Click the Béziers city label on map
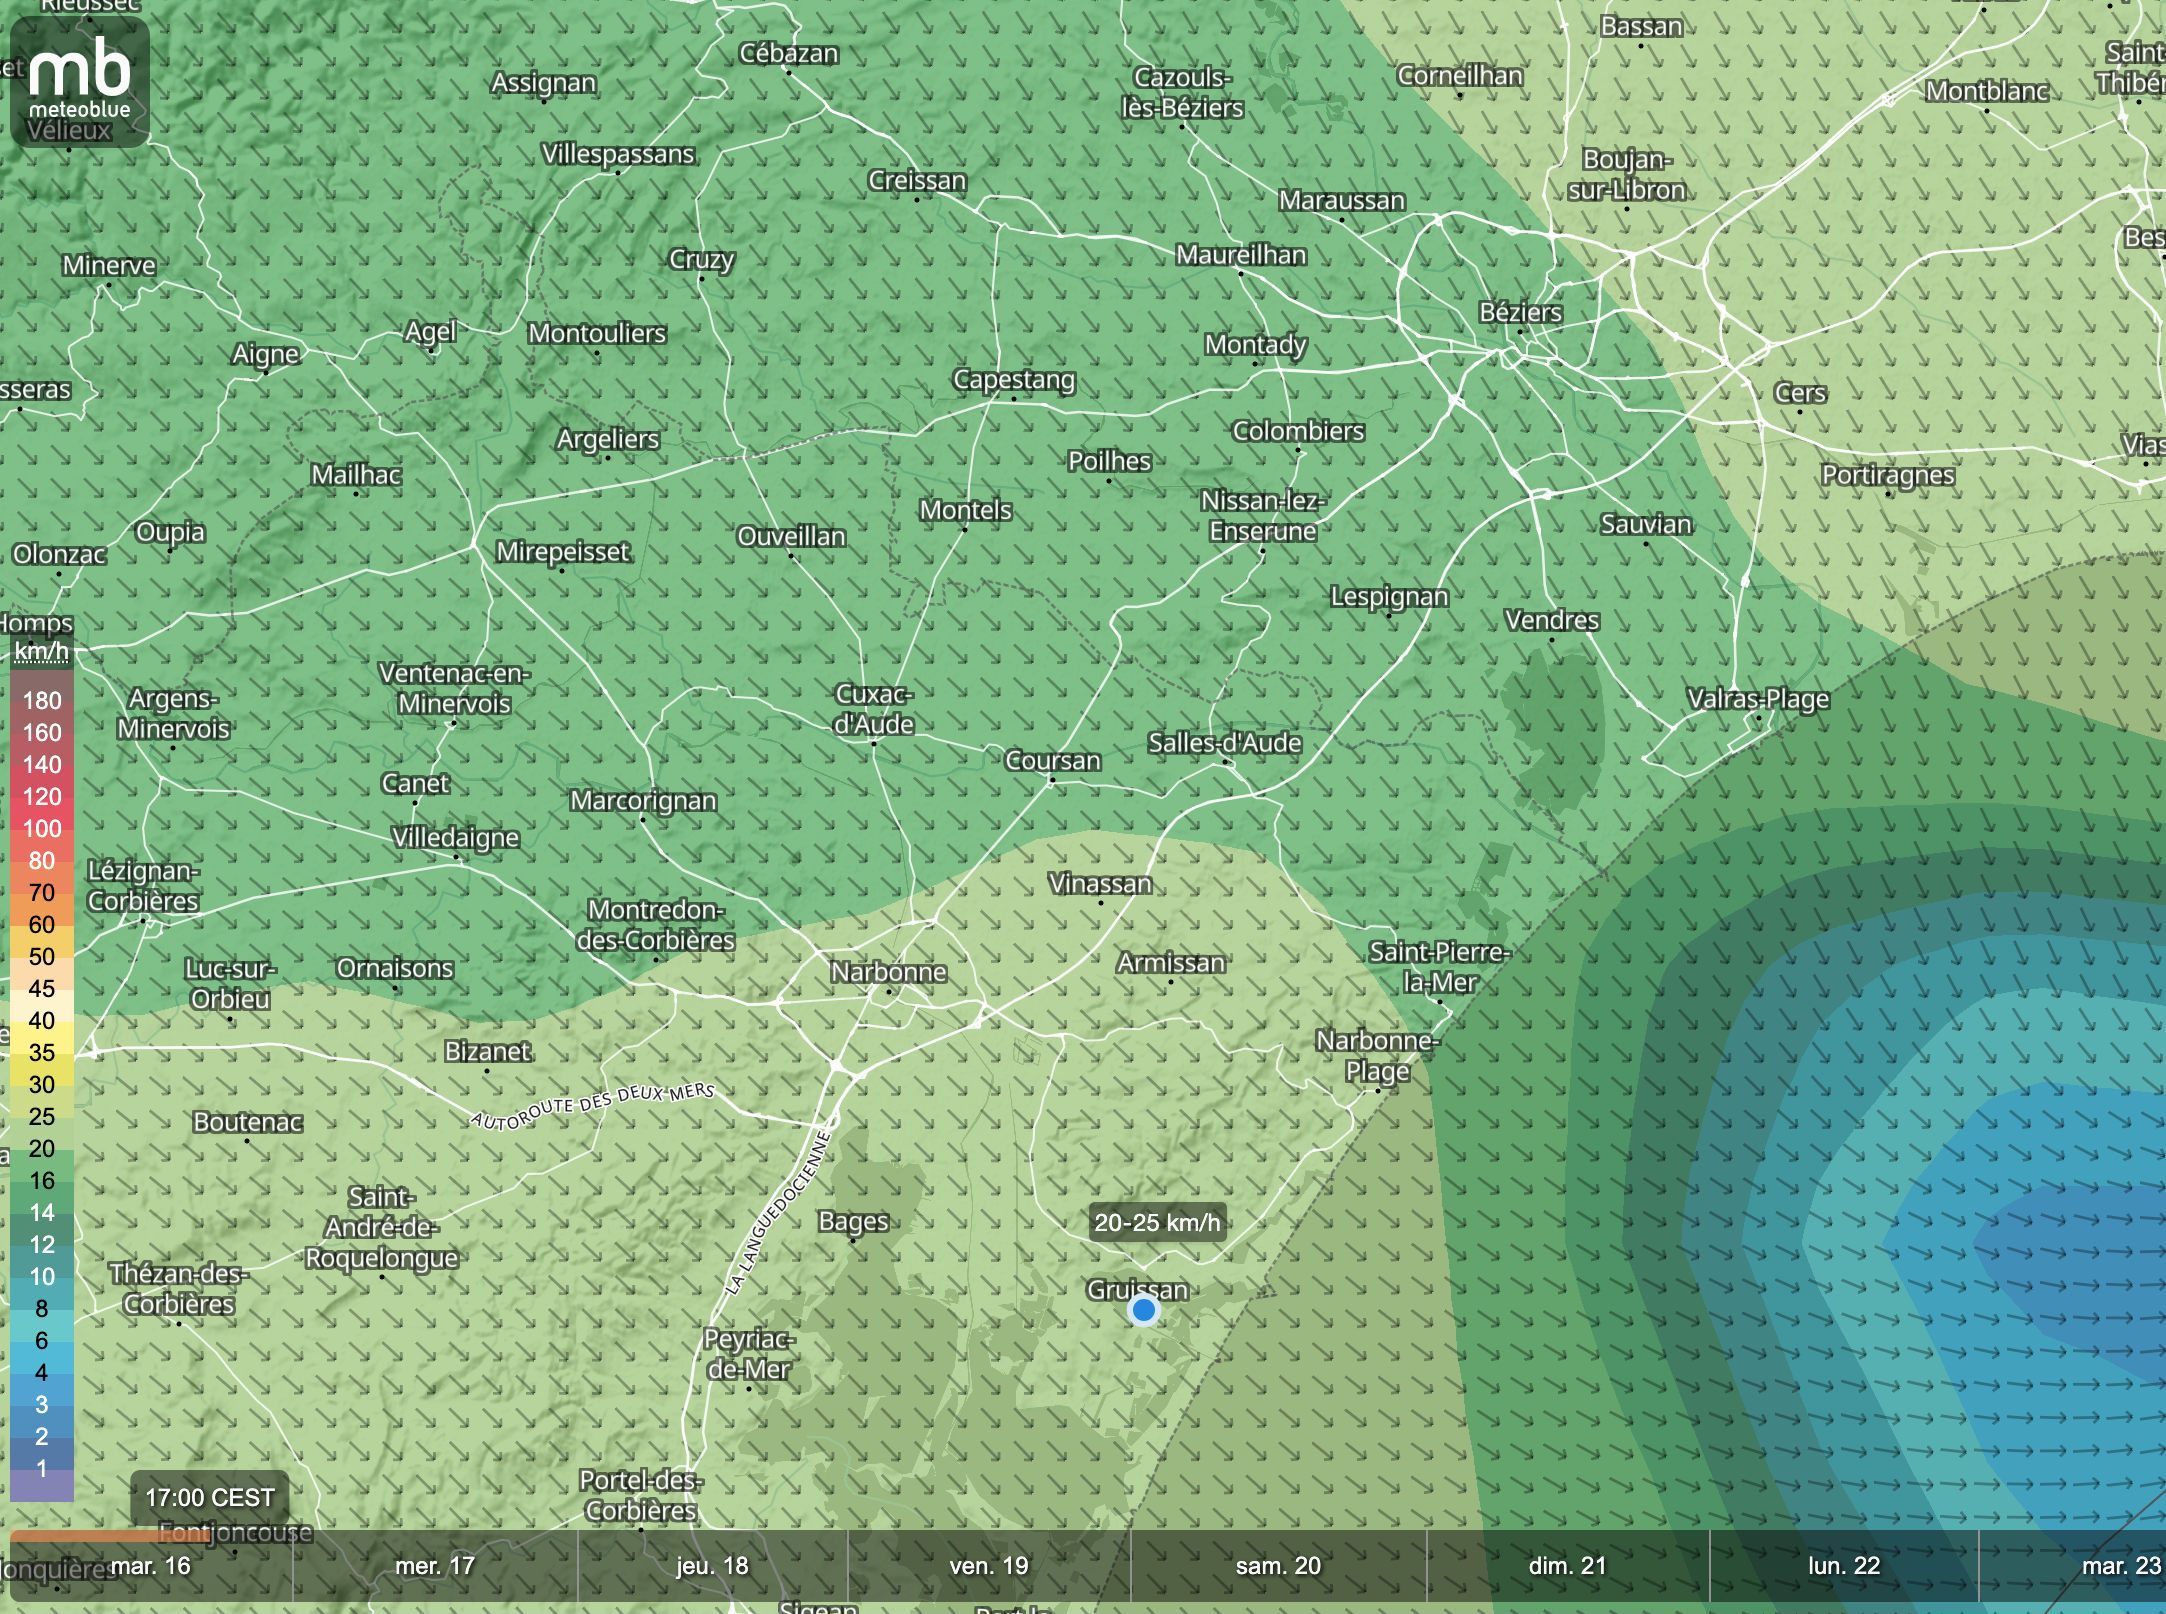 click(x=1520, y=312)
